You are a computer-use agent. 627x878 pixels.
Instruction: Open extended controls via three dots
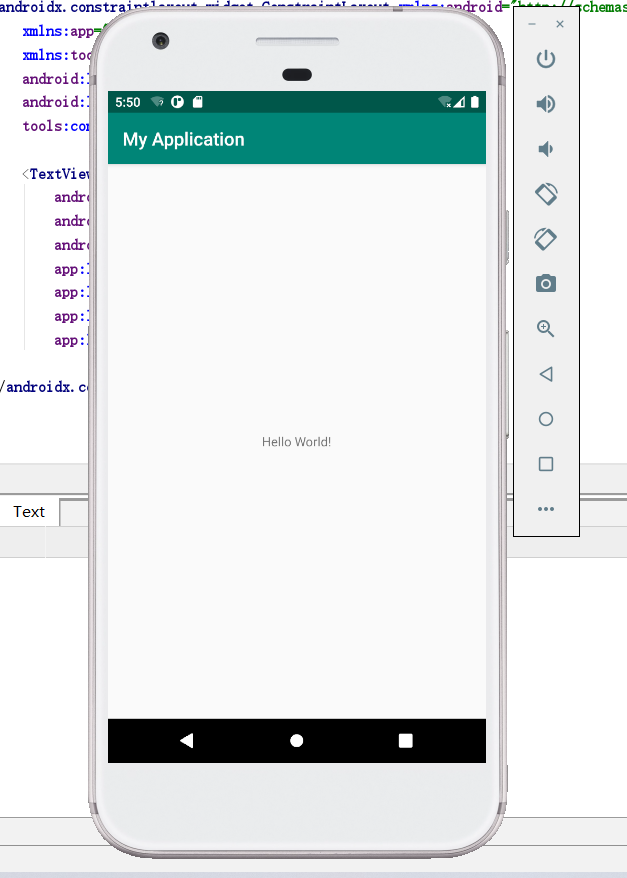coord(546,509)
